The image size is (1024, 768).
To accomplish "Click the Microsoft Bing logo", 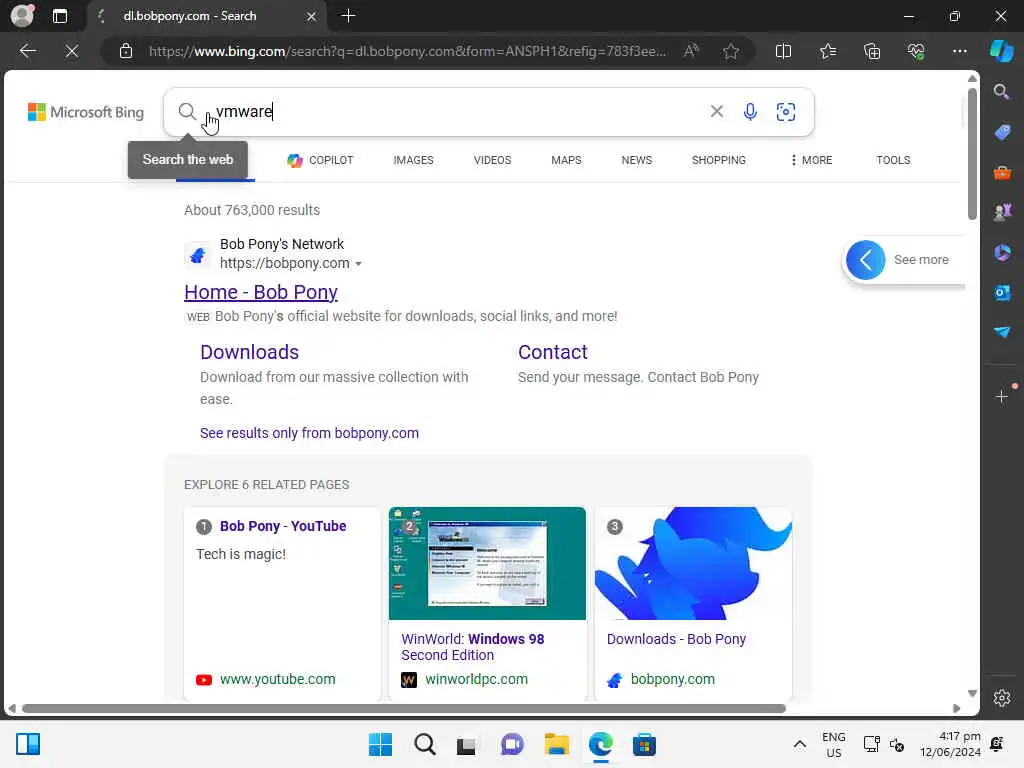I will (86, 112).
